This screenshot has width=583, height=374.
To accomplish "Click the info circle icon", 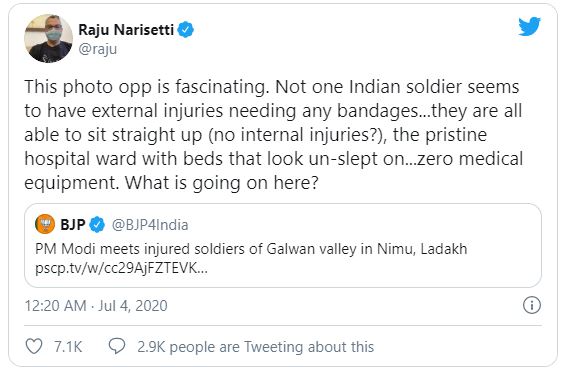I will (532, 305).
